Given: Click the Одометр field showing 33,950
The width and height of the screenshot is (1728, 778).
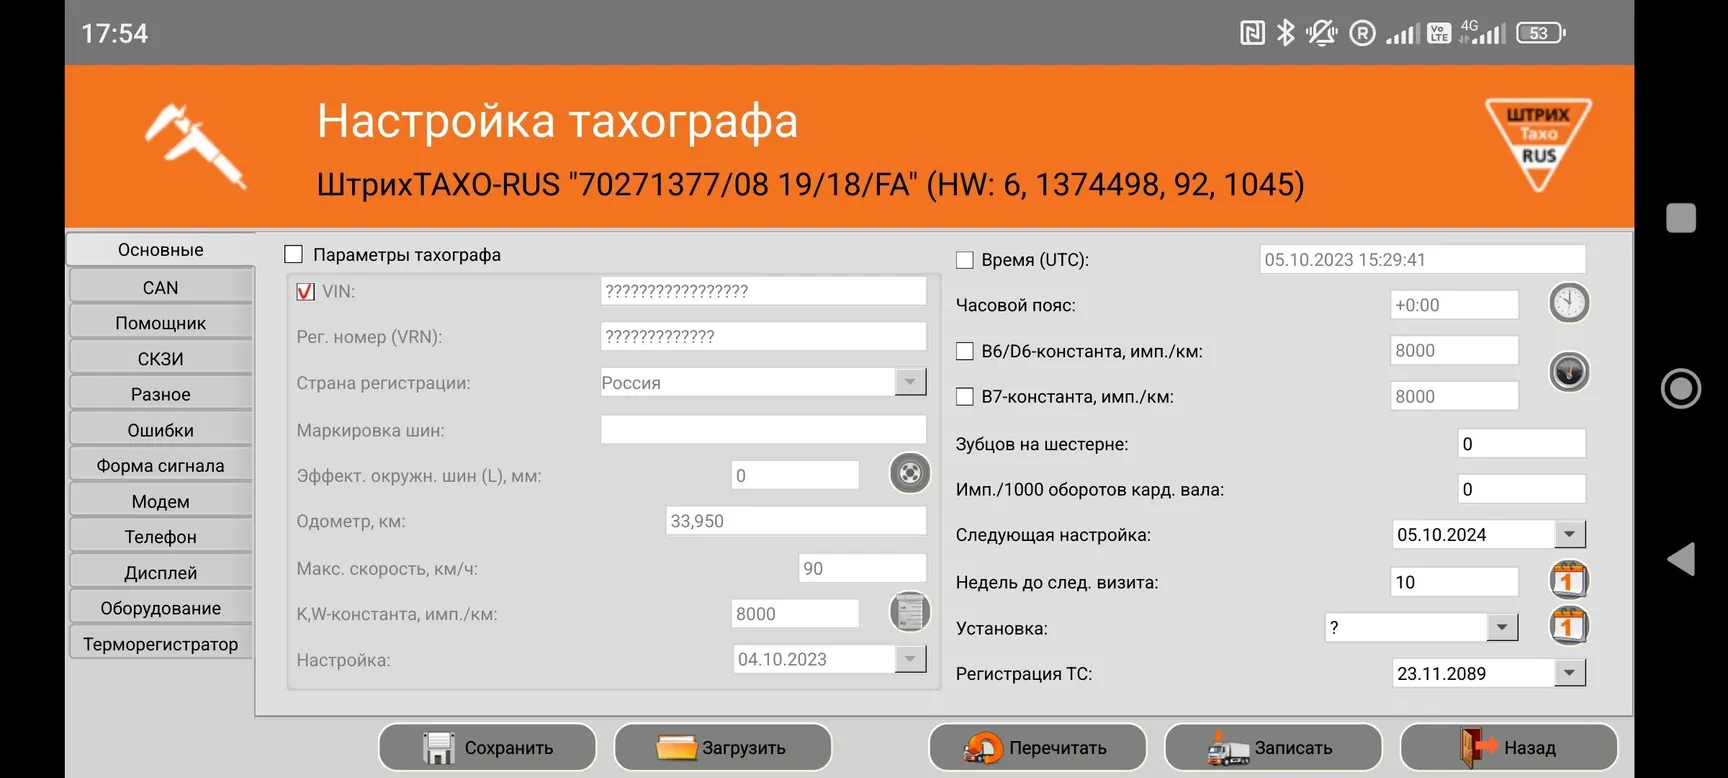Looking at the screenshot, I should pyautogui.click(x=796, y=521).
